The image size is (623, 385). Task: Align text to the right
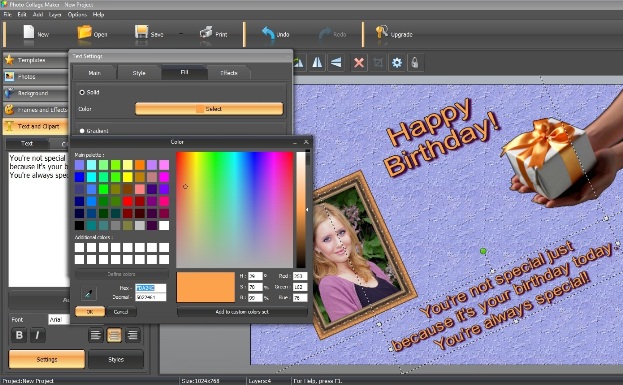(132, 335)
